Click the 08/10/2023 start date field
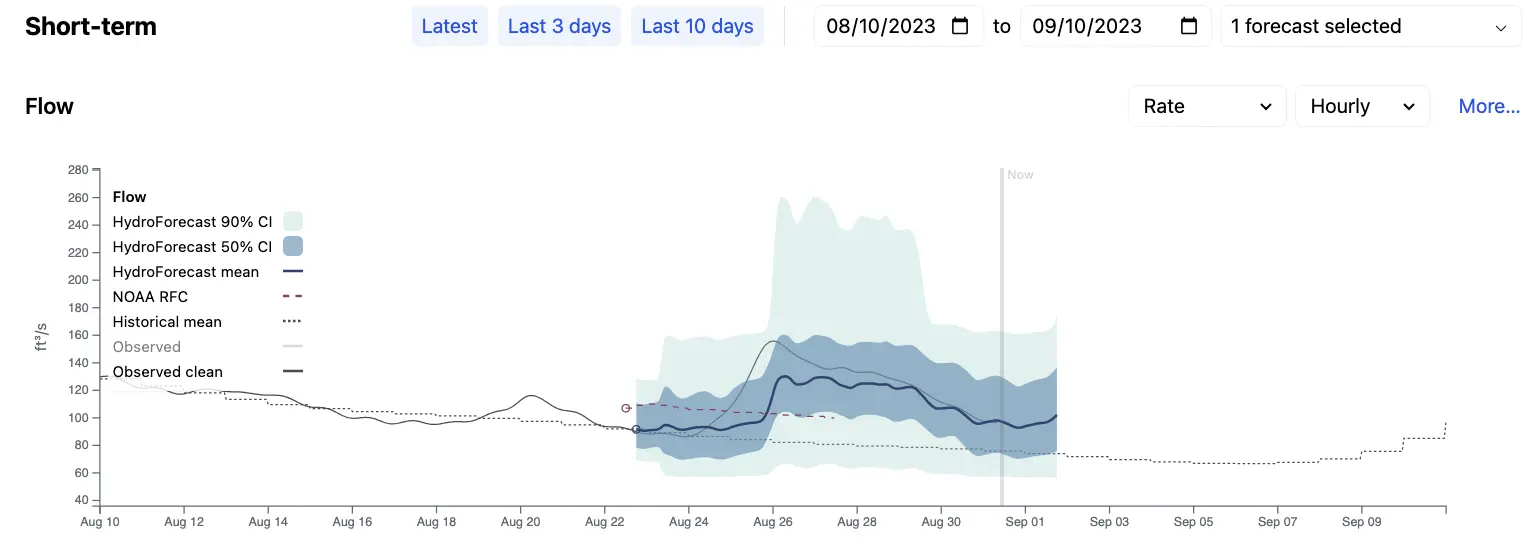The width and height of the screenshot is (1527, 552). pos(898,26)
